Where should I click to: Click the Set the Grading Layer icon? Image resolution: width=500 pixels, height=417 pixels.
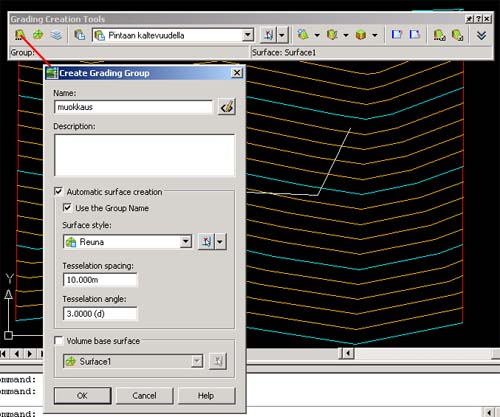(56, 35)
